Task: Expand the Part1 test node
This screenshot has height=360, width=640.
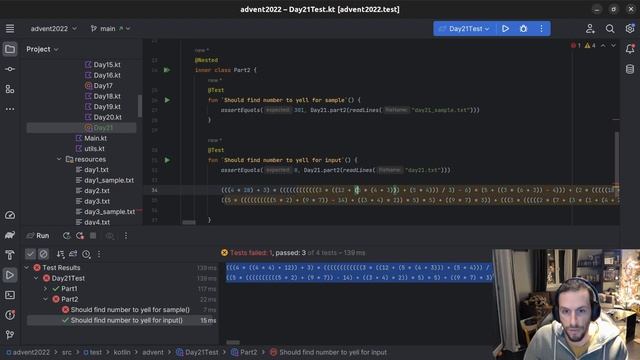Action: tap(46, 289)
